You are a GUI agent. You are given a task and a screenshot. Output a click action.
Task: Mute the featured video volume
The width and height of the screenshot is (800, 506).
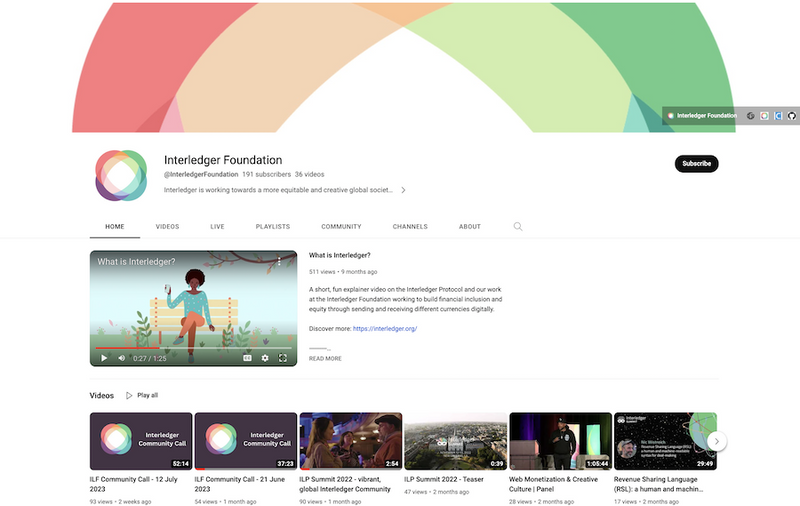coord(122,357)
